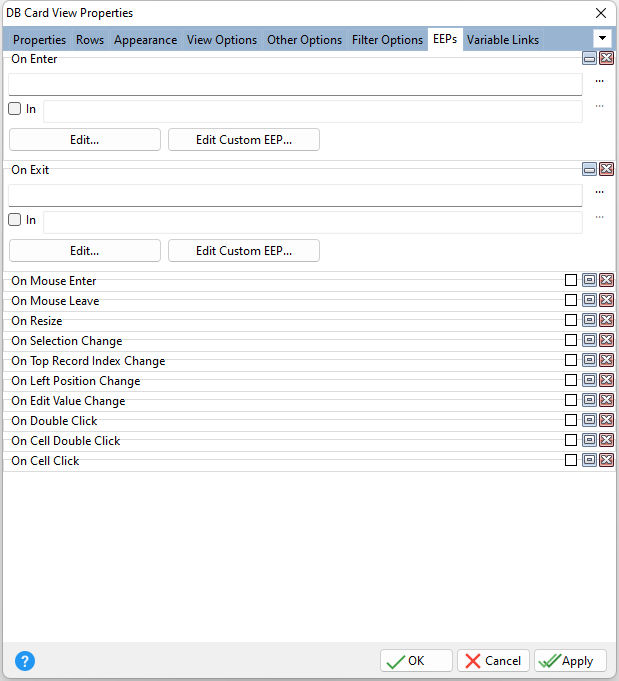
Task: Clear the On Enter EEP with red X
Action: pyautogui.click(x=606, y=58)
